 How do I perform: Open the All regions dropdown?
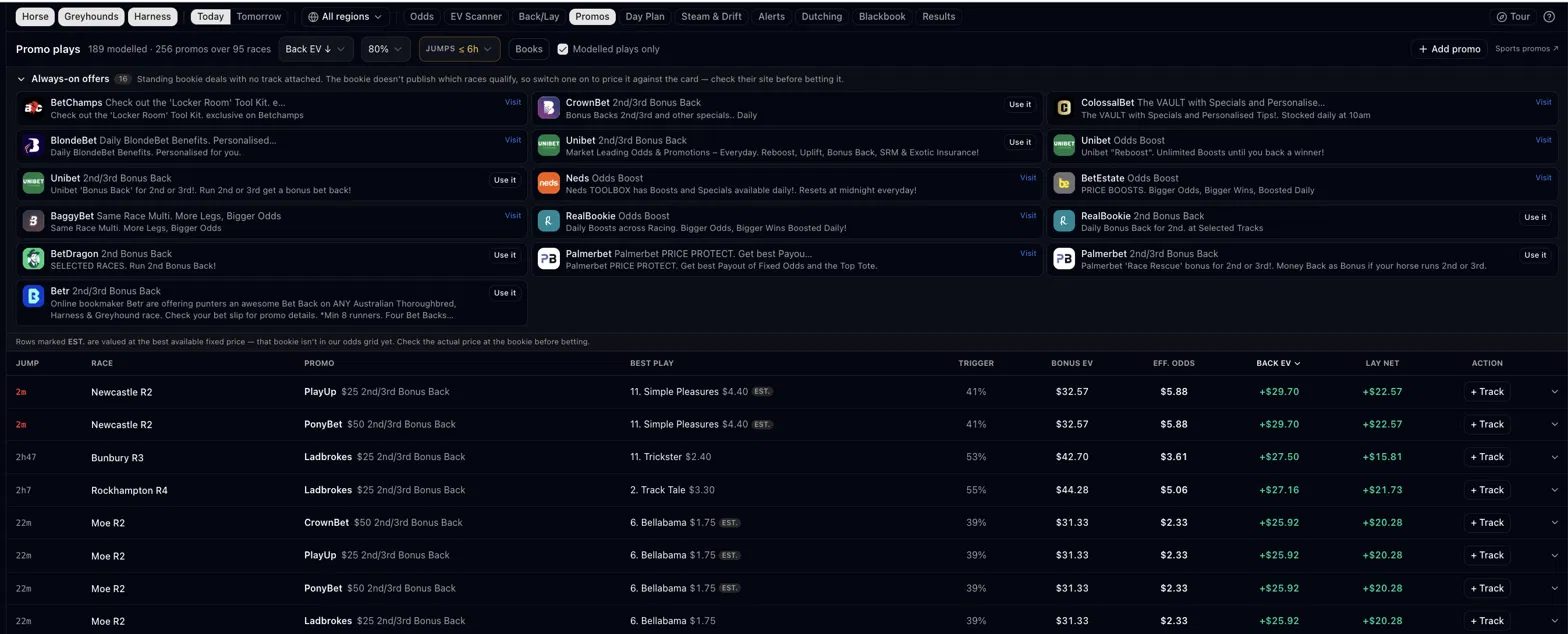coord(345,17)
